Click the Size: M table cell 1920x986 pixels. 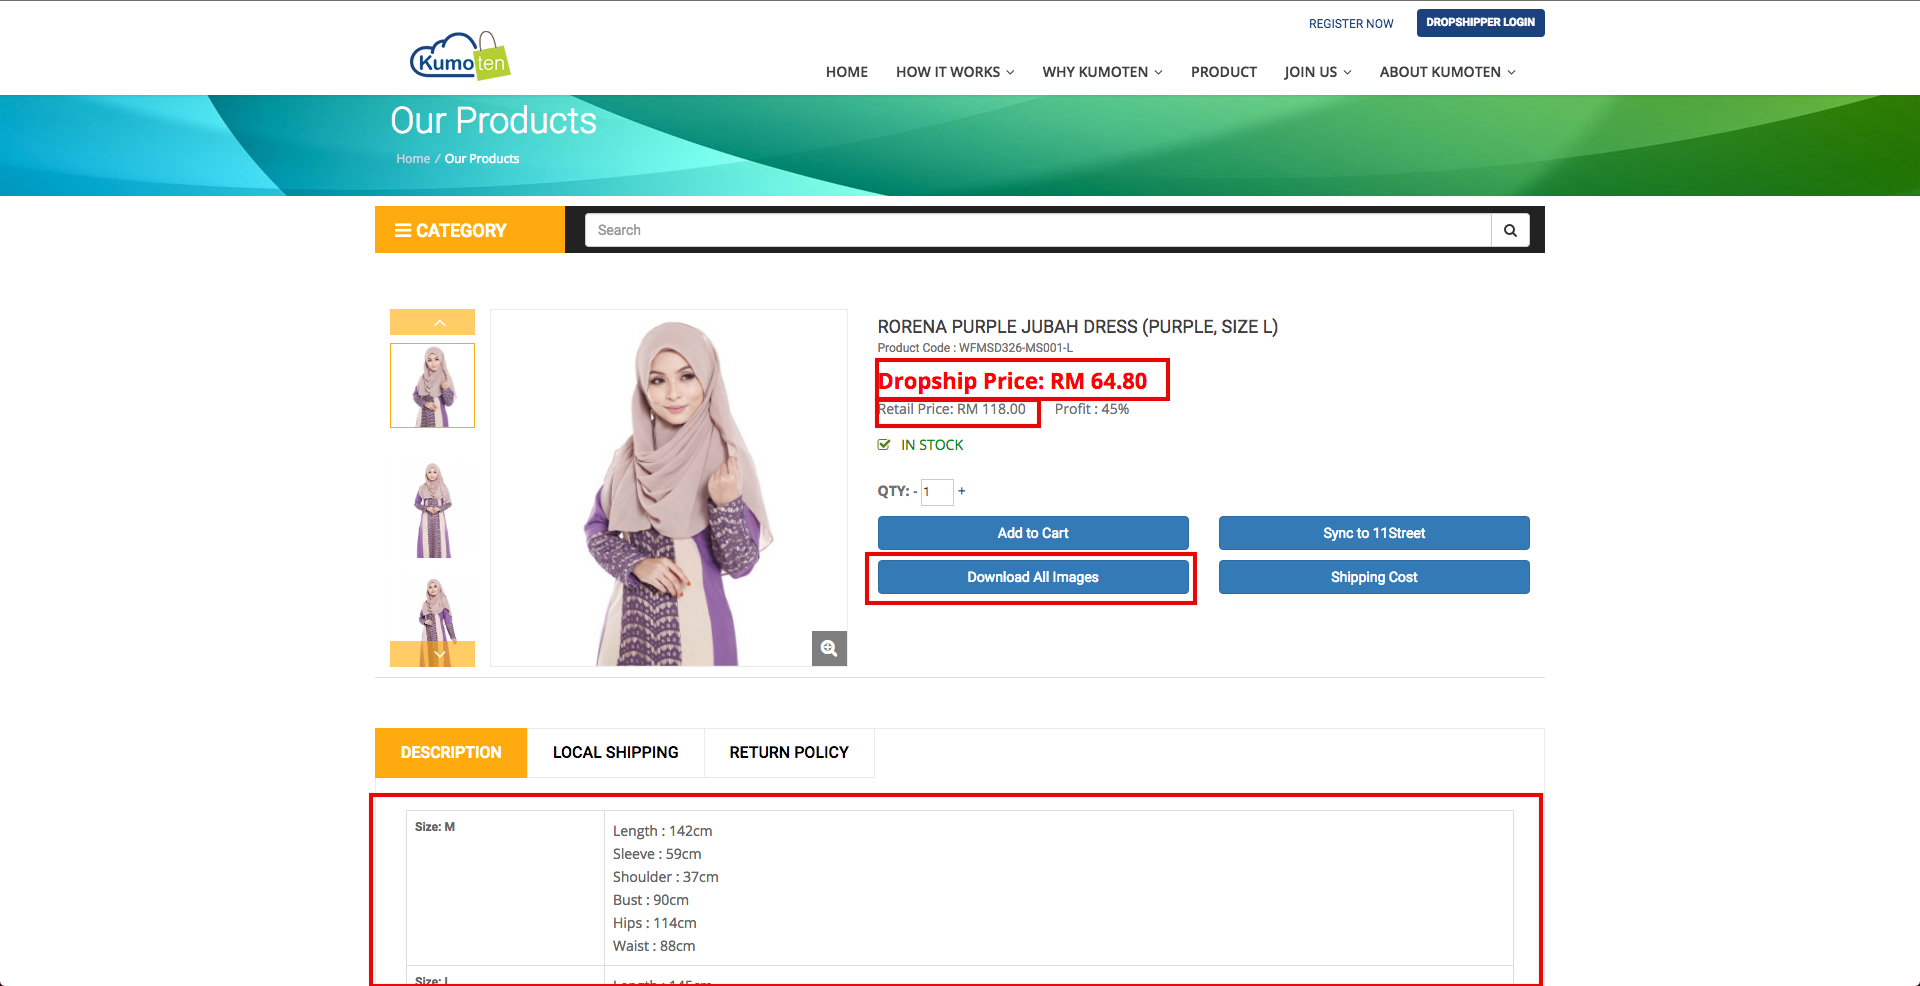point(505,888)
